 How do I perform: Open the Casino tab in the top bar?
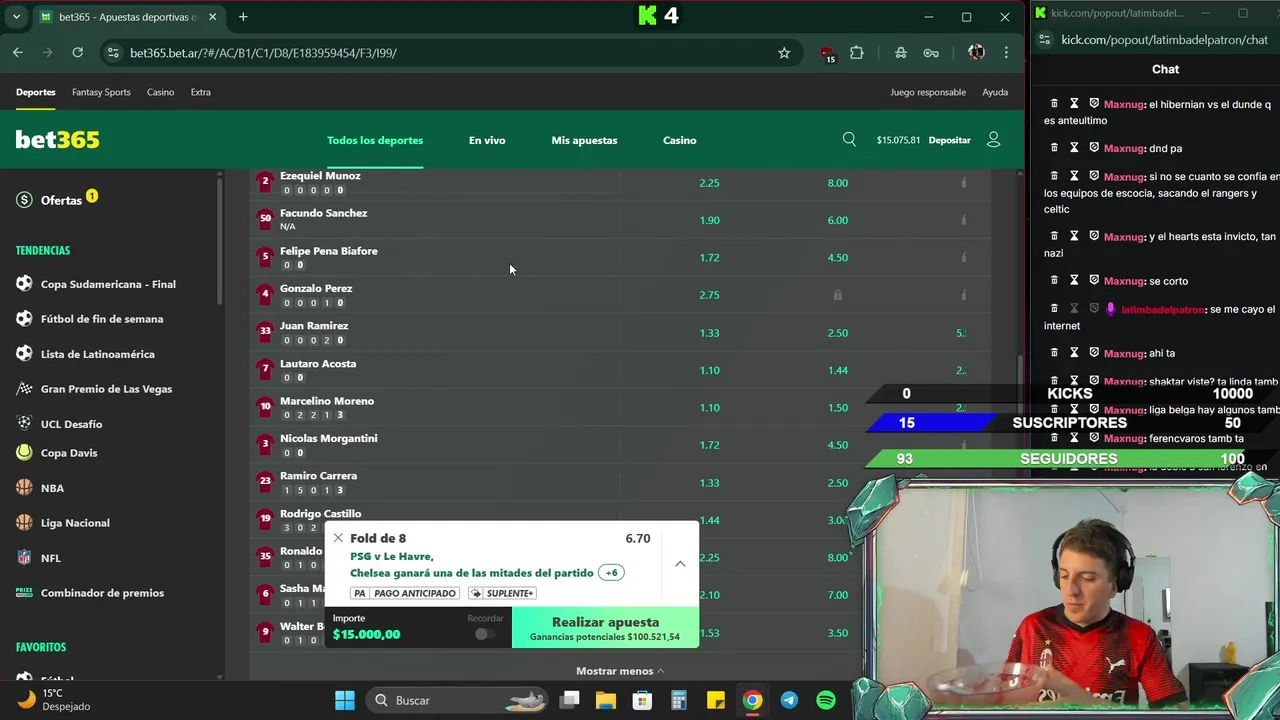(x=160, y=92)
